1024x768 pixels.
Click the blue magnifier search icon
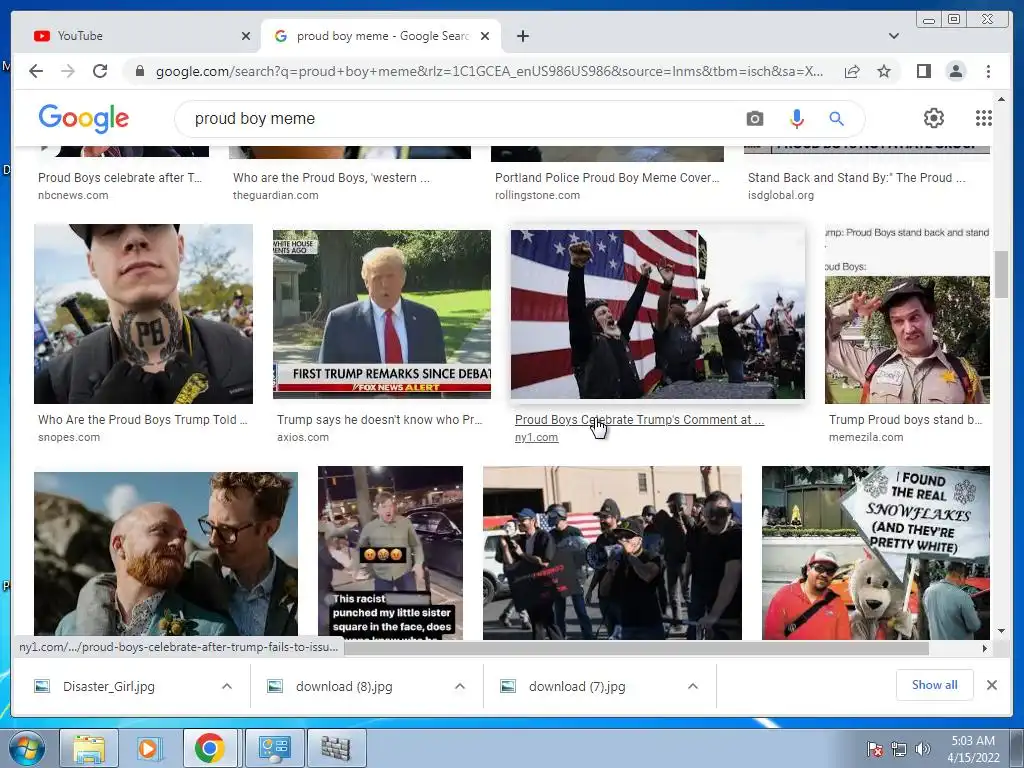pyautogui.click(x=836, y=118)
